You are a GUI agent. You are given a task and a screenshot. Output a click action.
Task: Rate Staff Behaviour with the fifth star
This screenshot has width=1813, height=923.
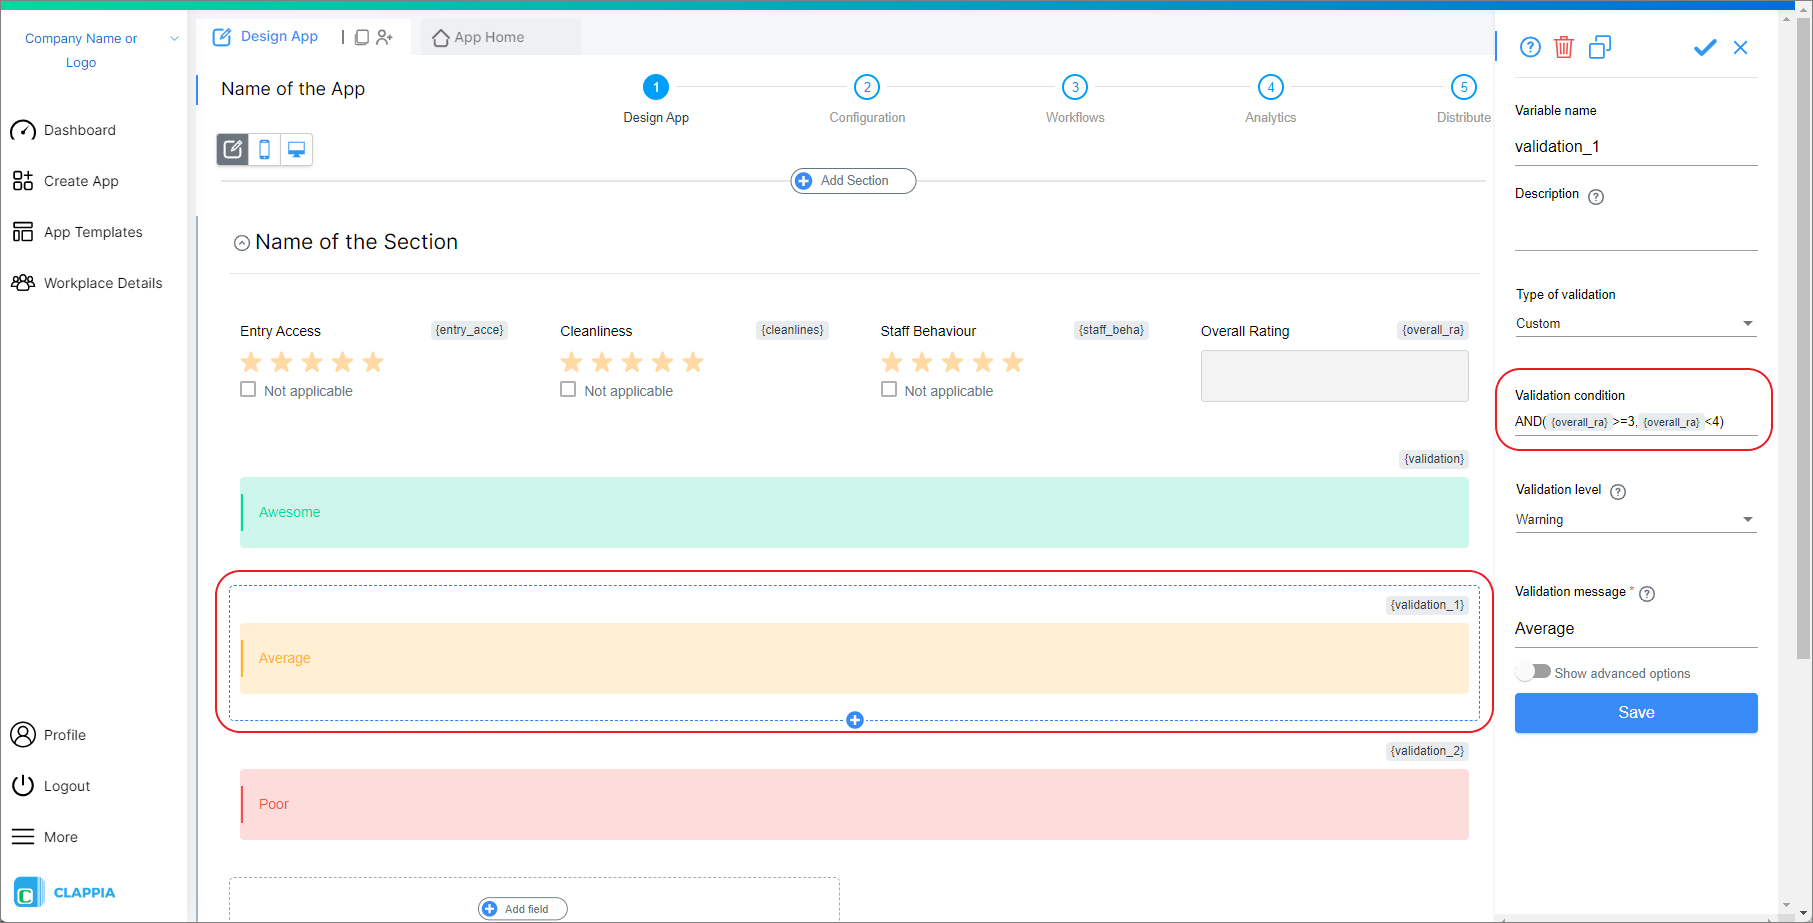click(1013, 362)
